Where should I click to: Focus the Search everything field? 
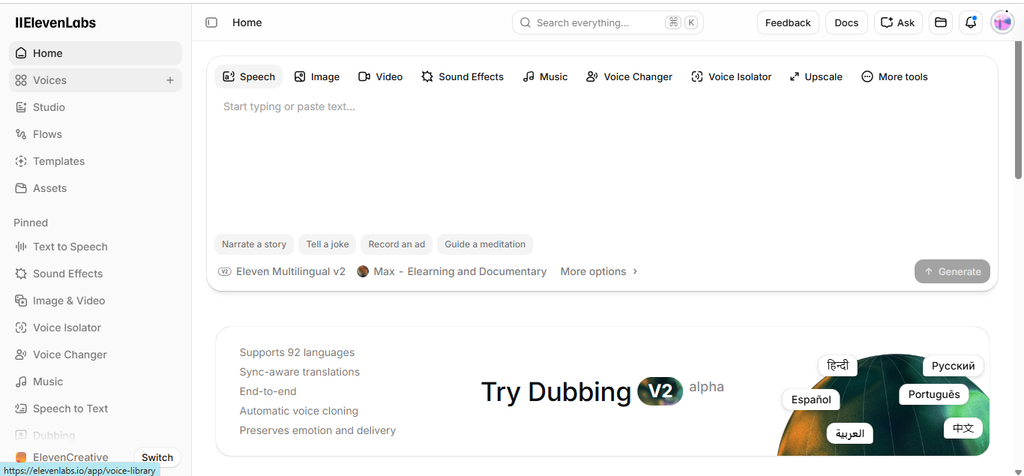tap(607, 23)
